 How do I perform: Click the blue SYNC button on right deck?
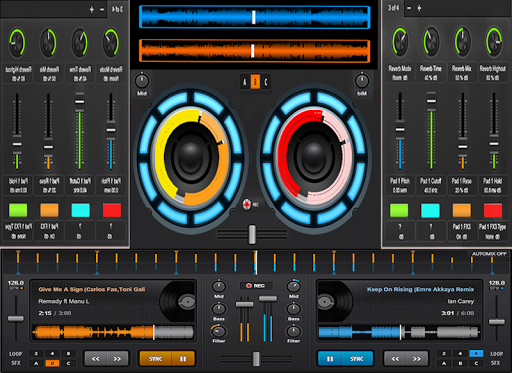[357, 359]
